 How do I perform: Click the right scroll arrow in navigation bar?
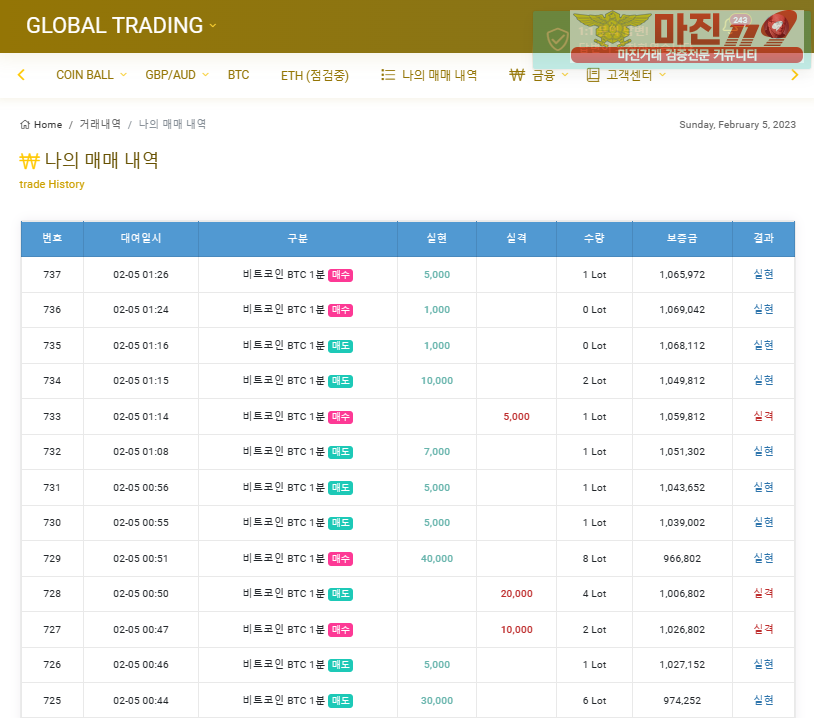(x=795, y=75)
